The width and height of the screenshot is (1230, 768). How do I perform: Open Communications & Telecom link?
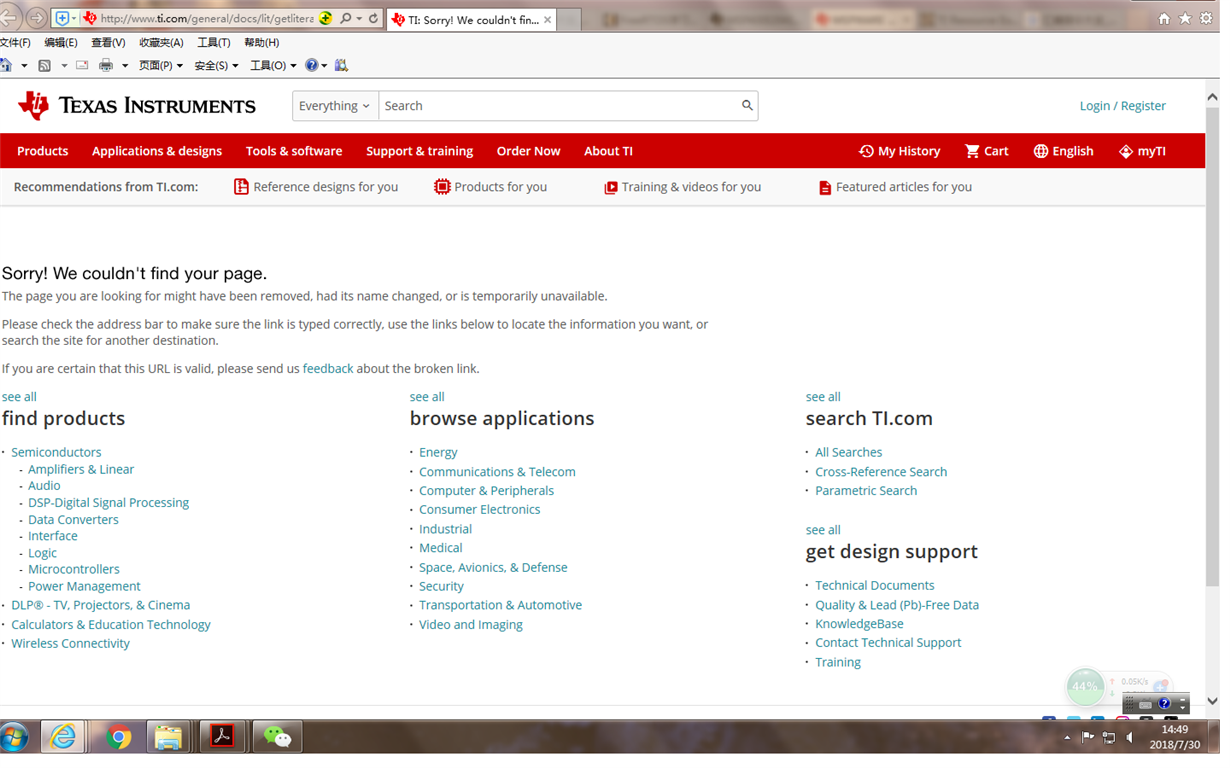497,471
